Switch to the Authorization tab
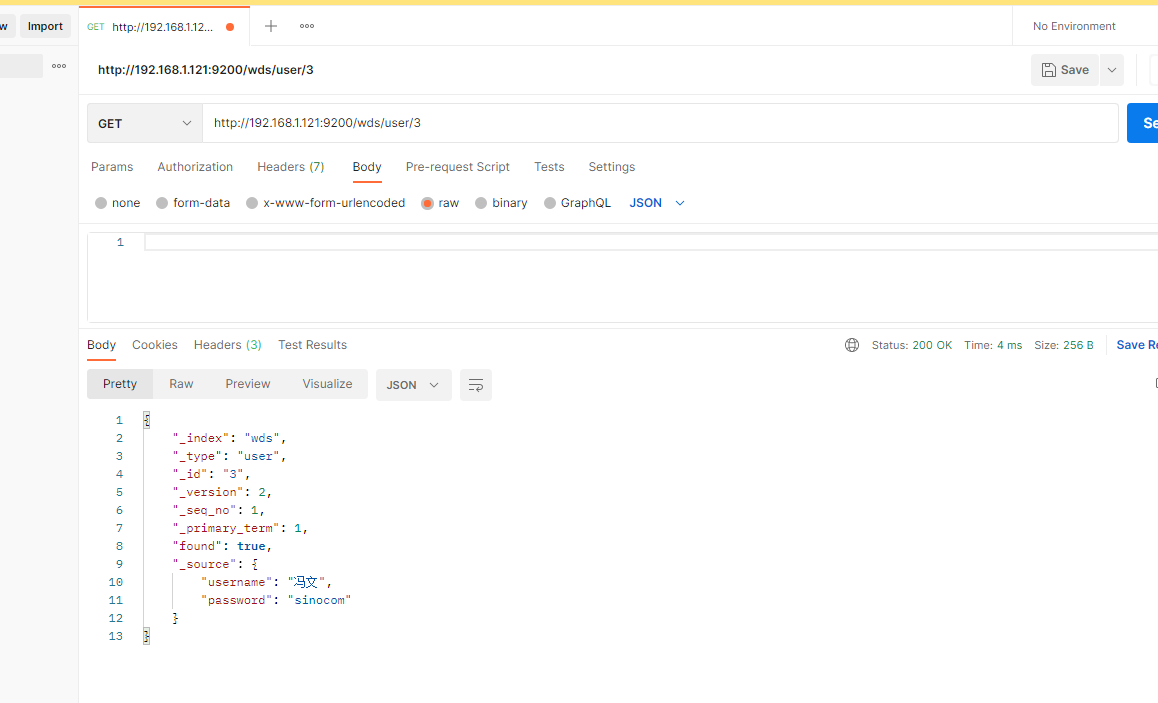The height and width of the screenshot is (703, 1158). (x=195, y=167)
